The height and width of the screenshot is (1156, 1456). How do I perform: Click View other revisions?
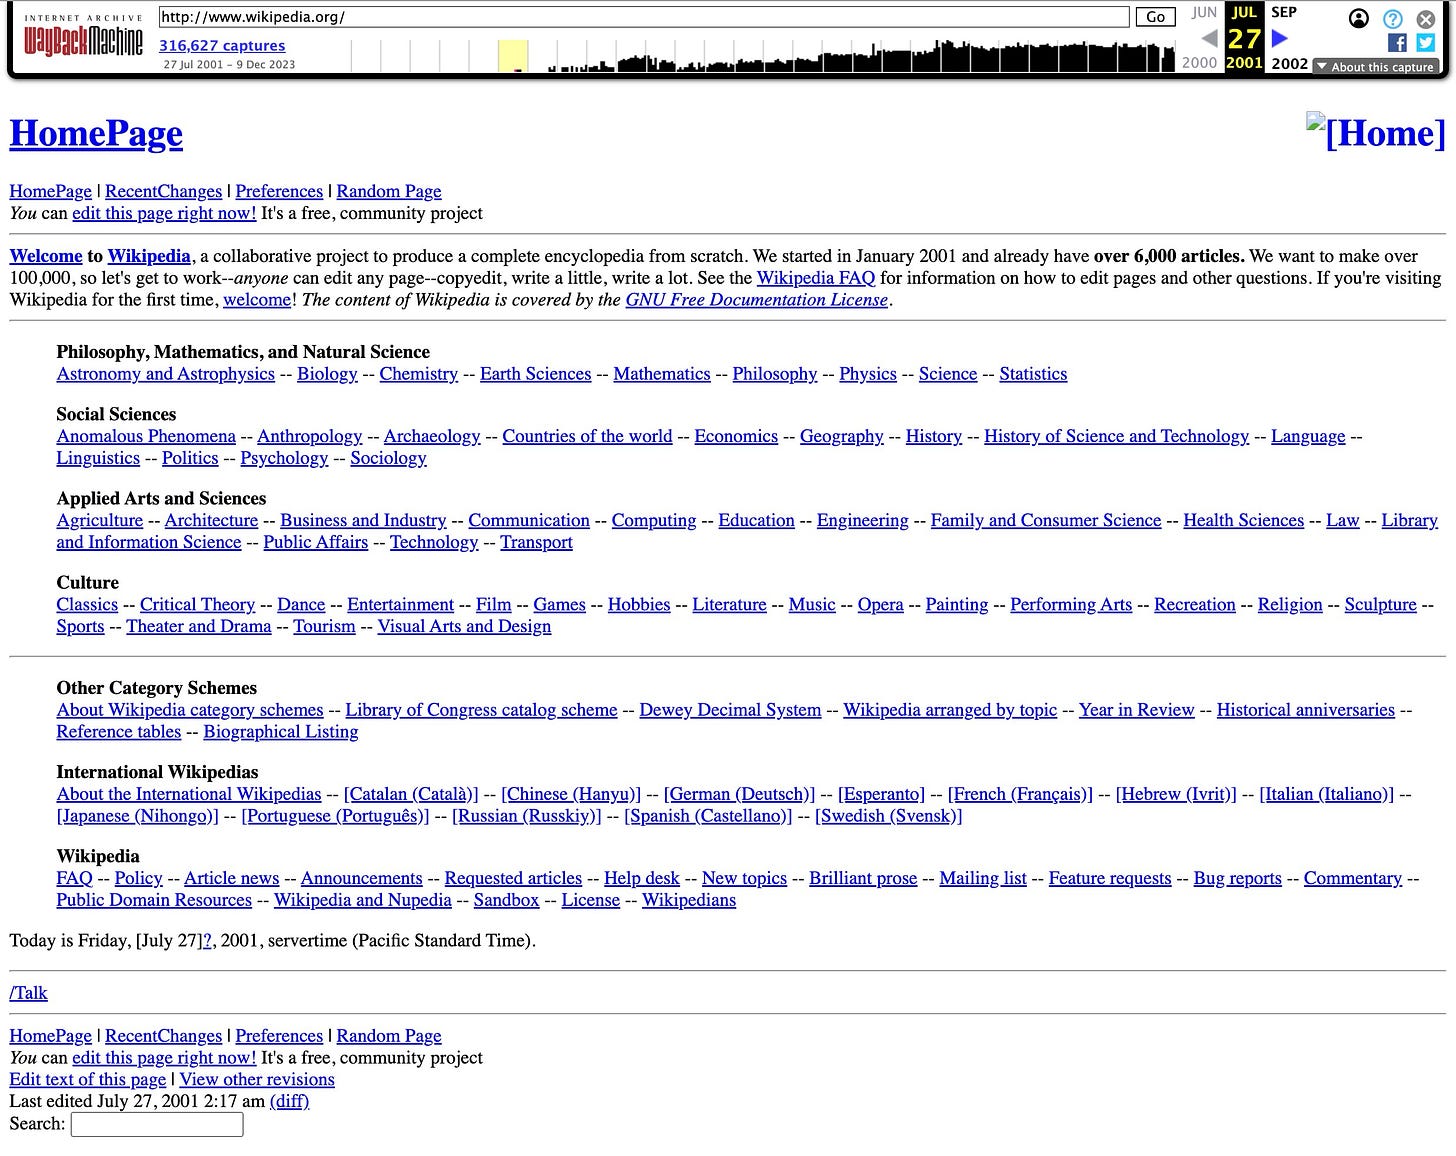(257, 1080)
